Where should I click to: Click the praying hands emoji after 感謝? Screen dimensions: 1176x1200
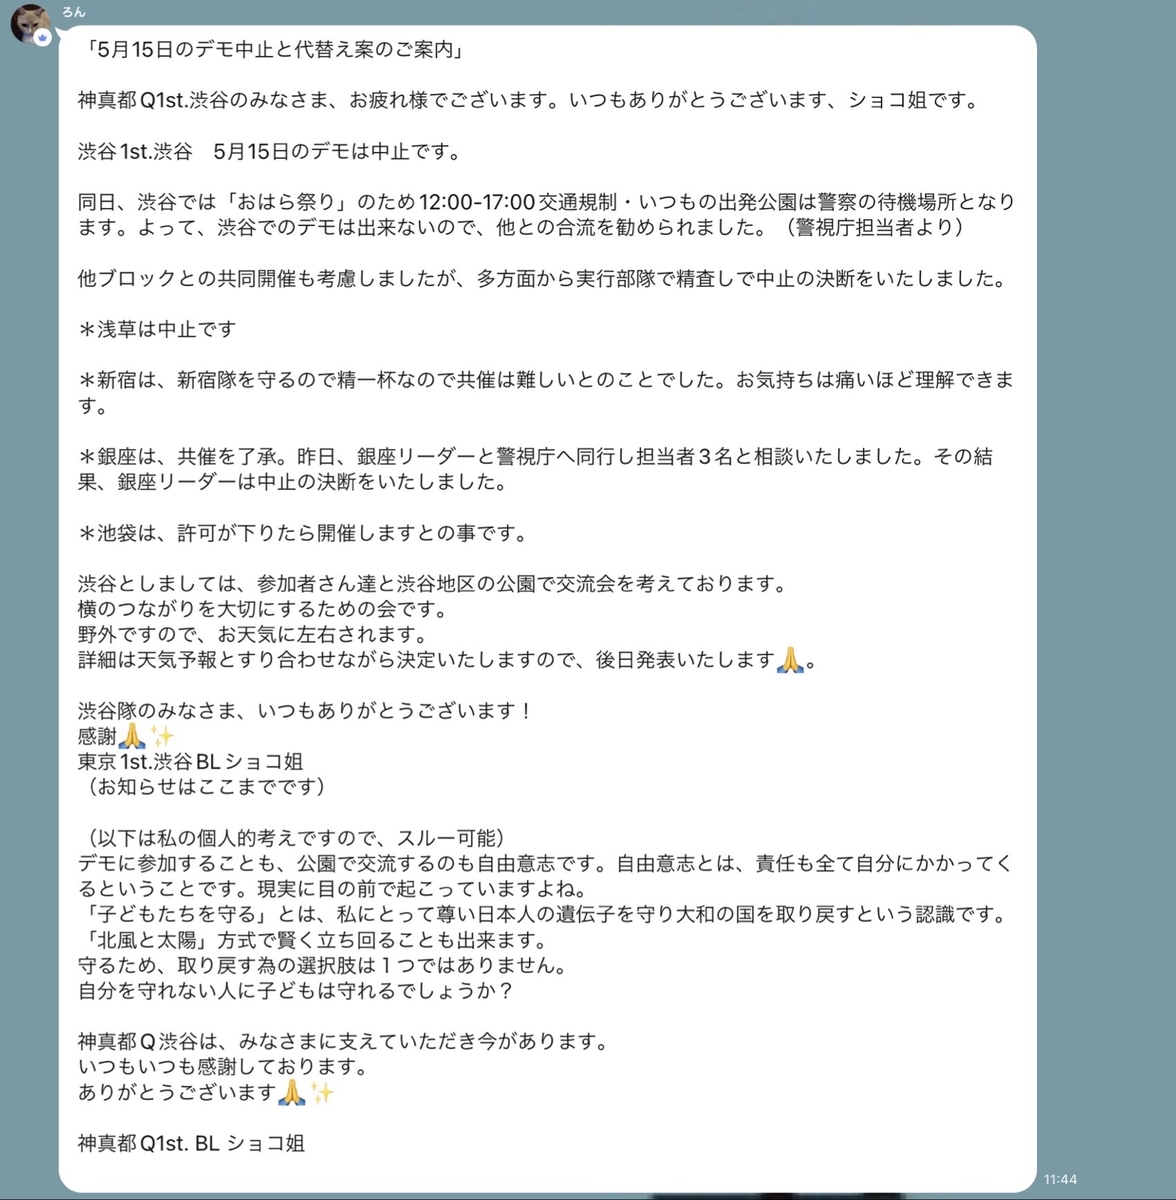(131, 736)
